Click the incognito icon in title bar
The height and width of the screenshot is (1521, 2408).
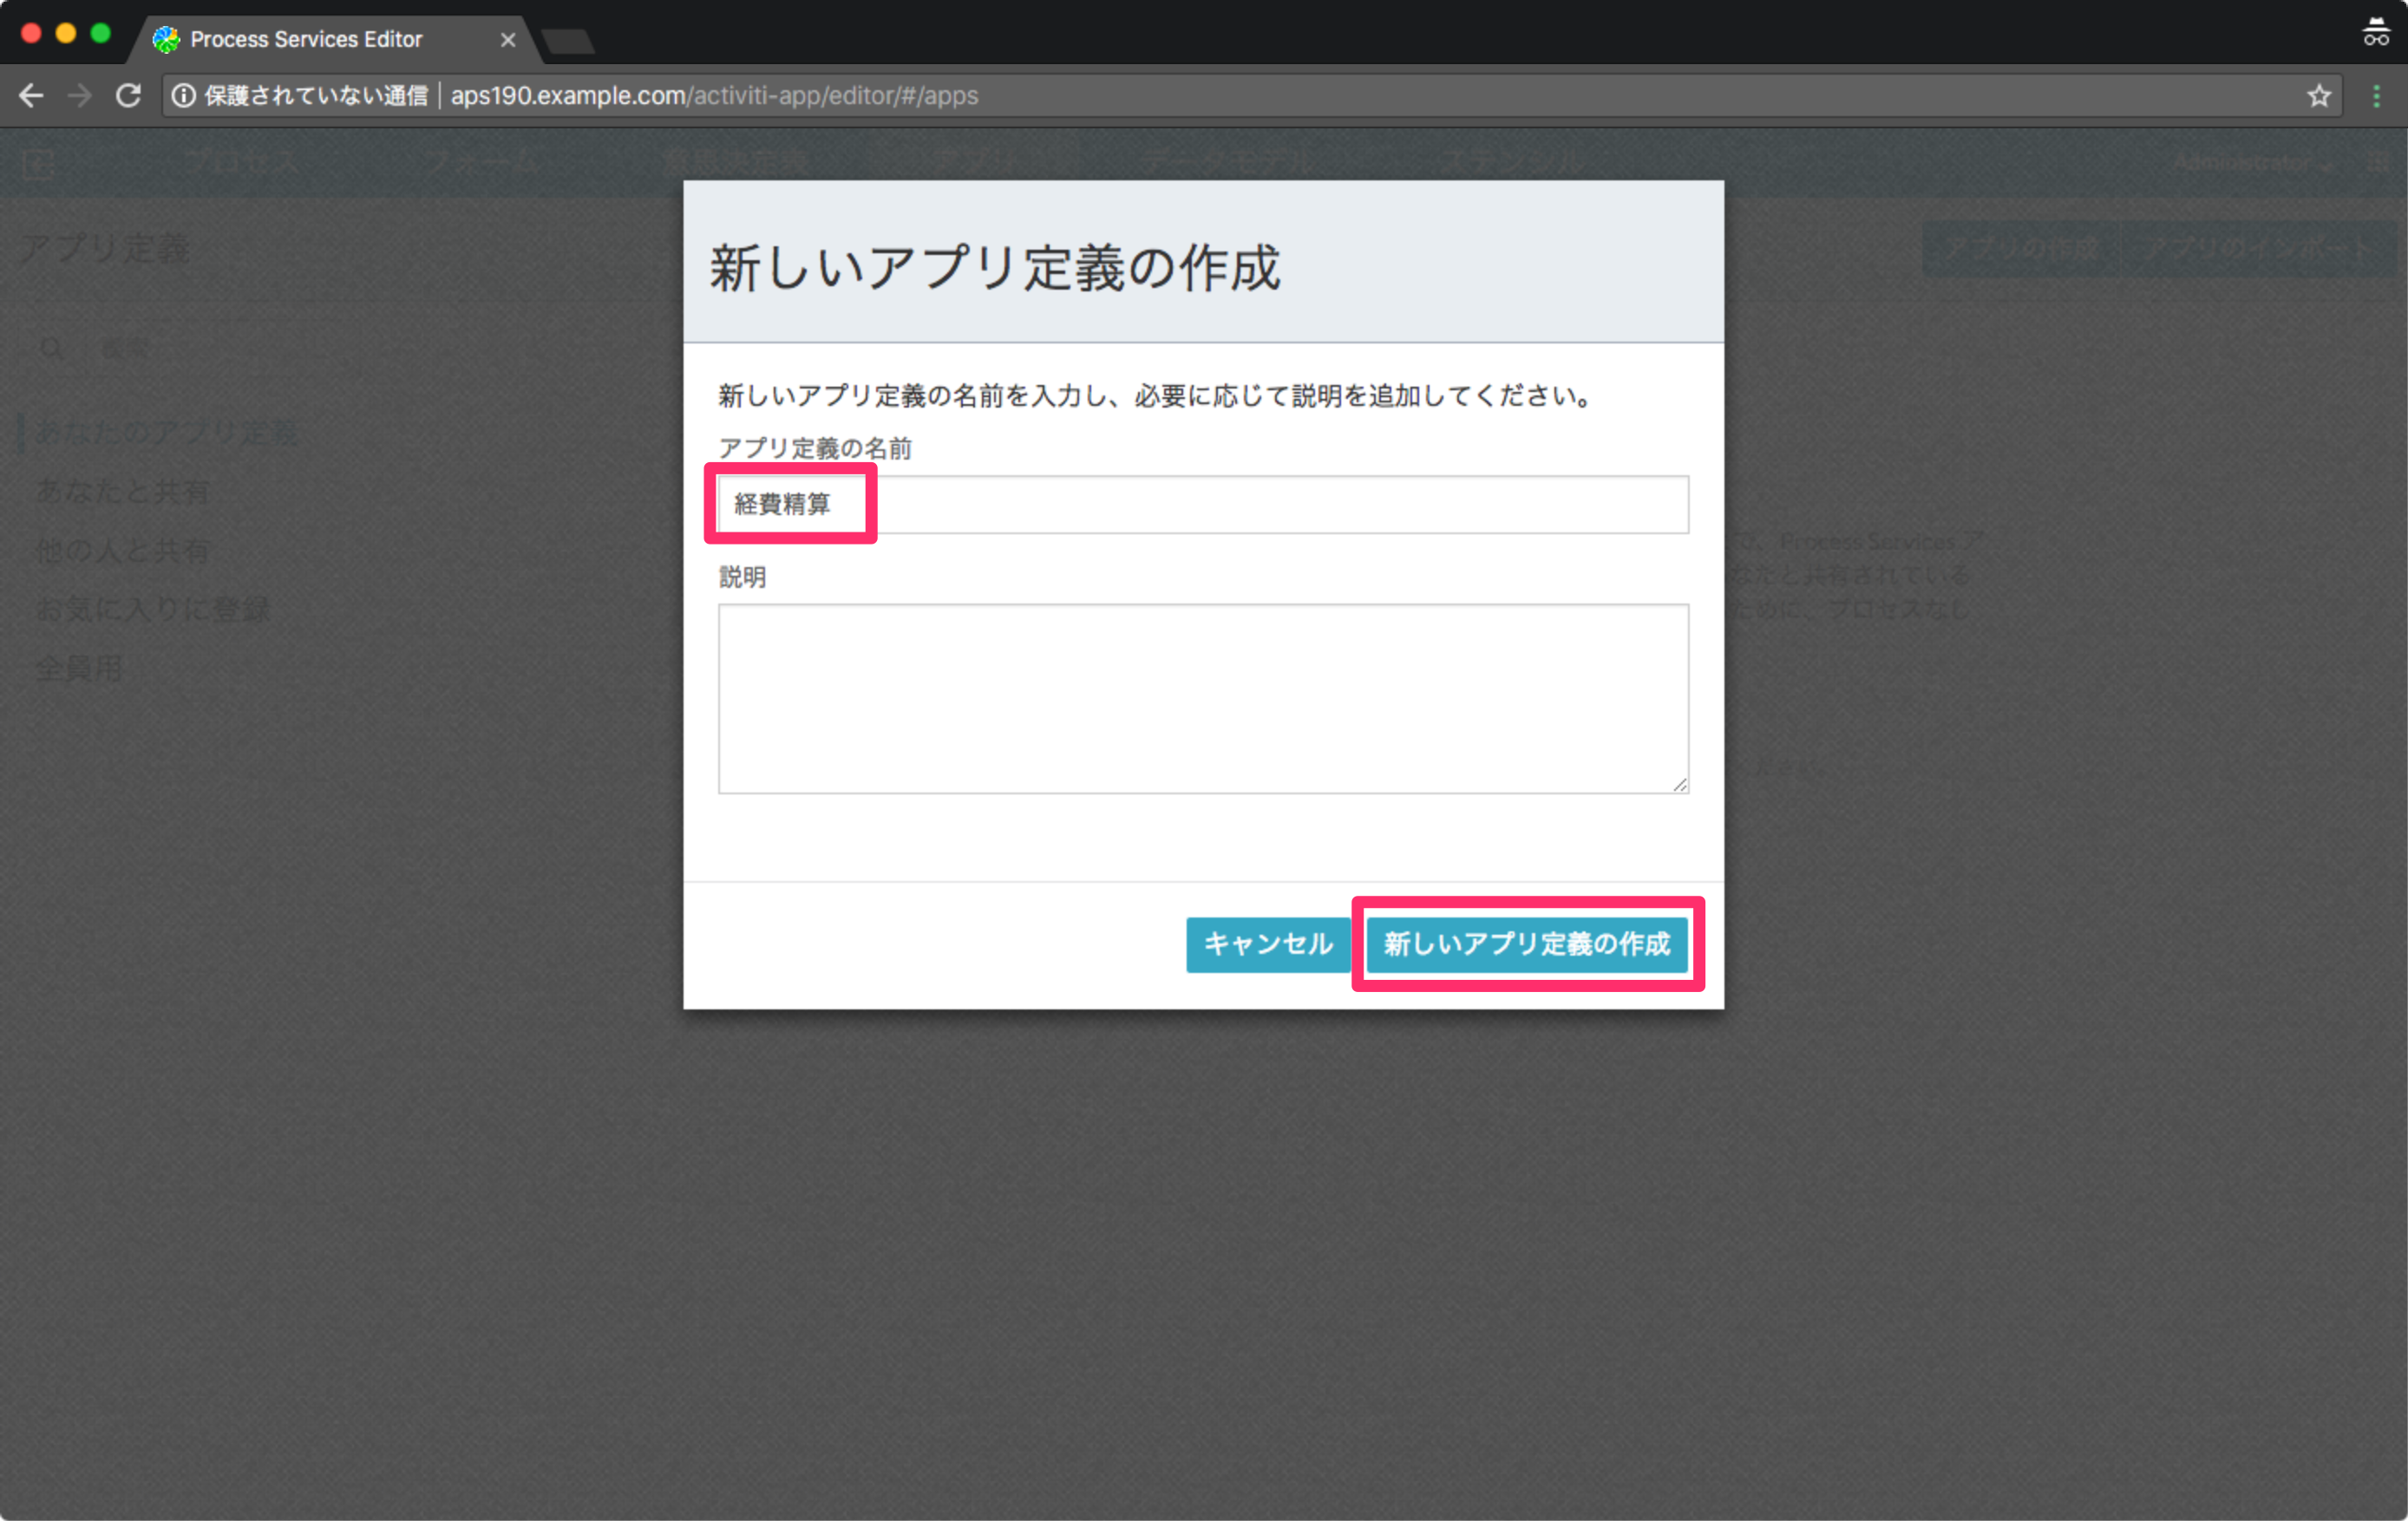(2376, 33)
